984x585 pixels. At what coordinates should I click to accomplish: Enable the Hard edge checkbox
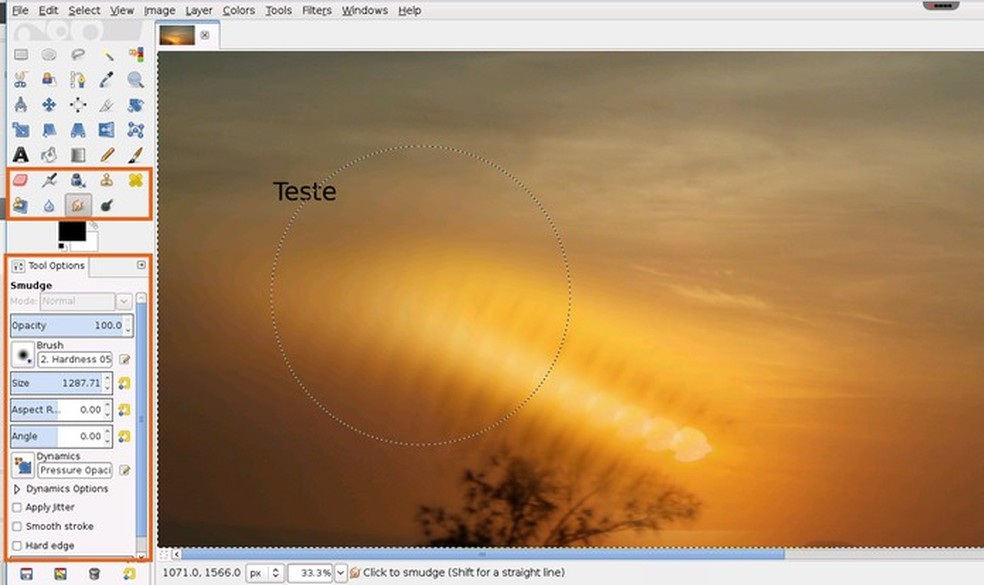pos(17,545)
